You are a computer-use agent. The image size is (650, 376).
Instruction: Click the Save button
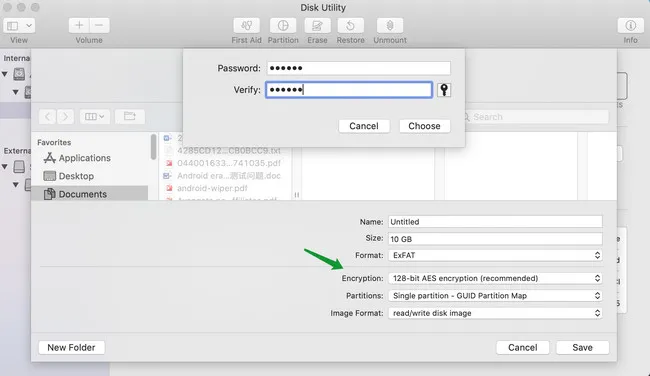[x=582, y=347]
